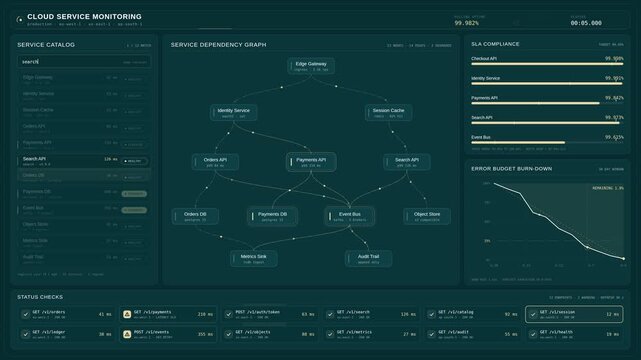Image resolution: width=641 pixels, height=360 pixels.
Task: Toggle the GET /v1/ledger status checkbox
Action: pos(26,334)
